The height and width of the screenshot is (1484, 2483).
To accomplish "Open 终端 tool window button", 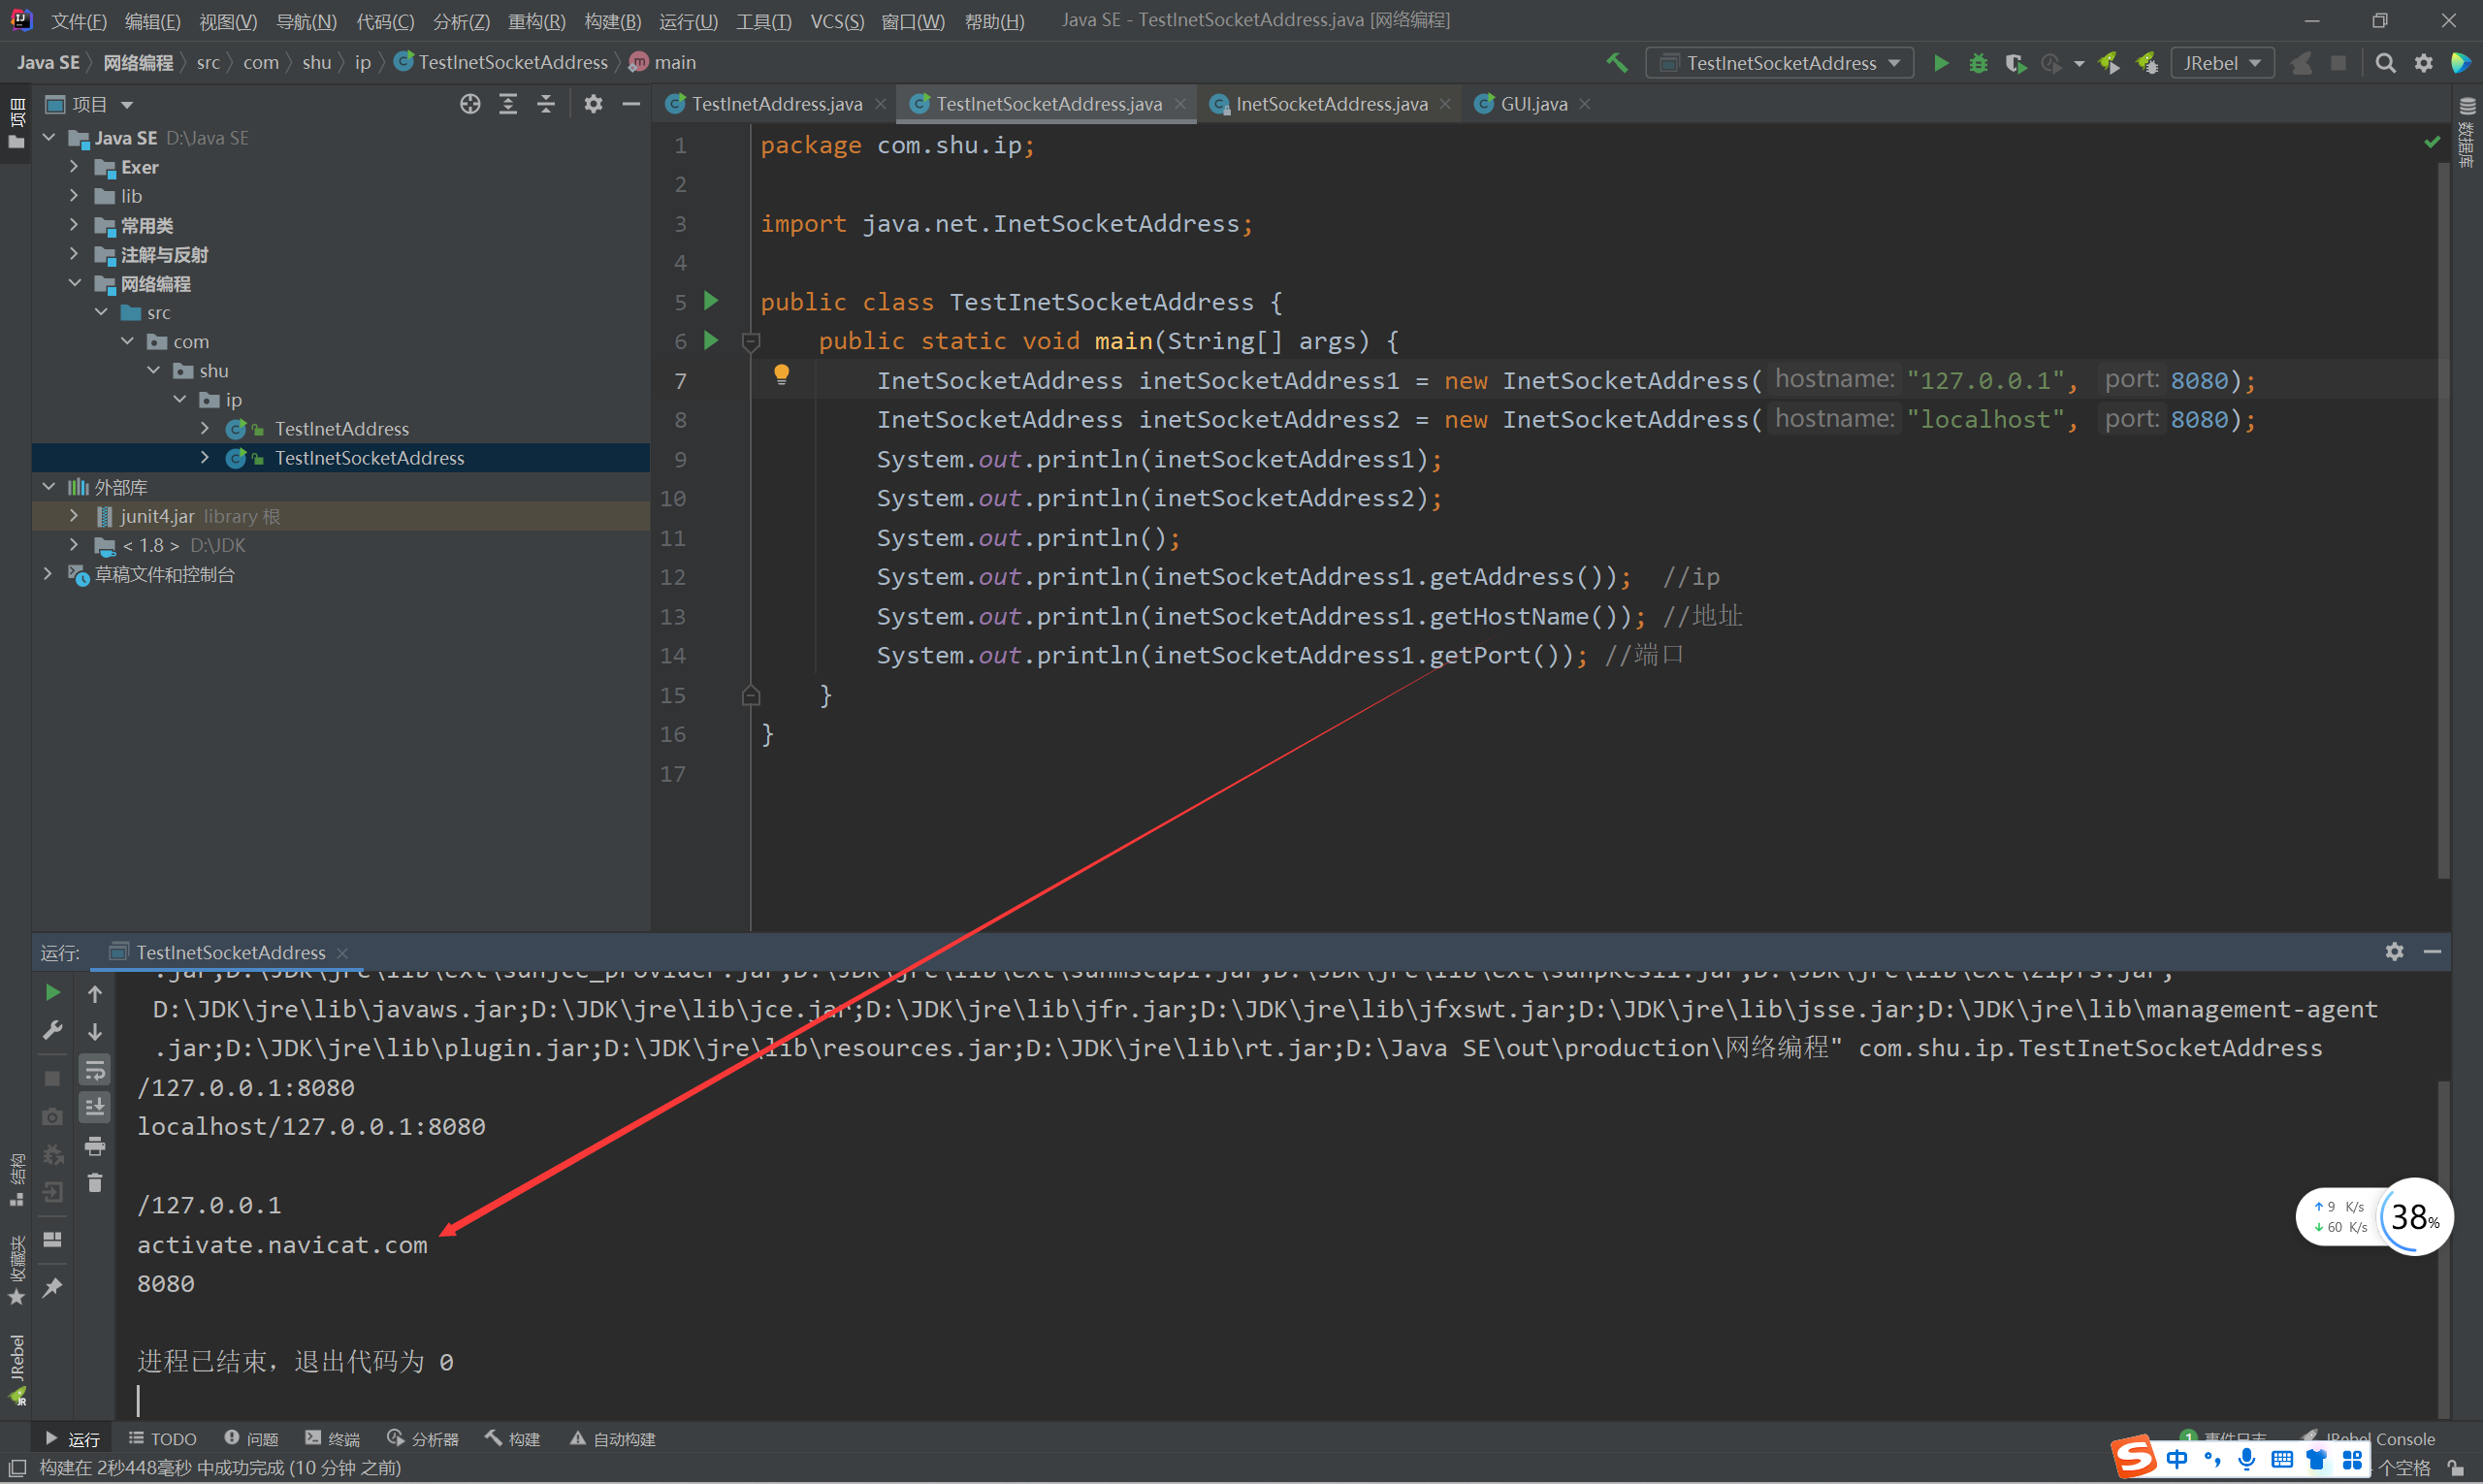I will (x=333, y=1438).
